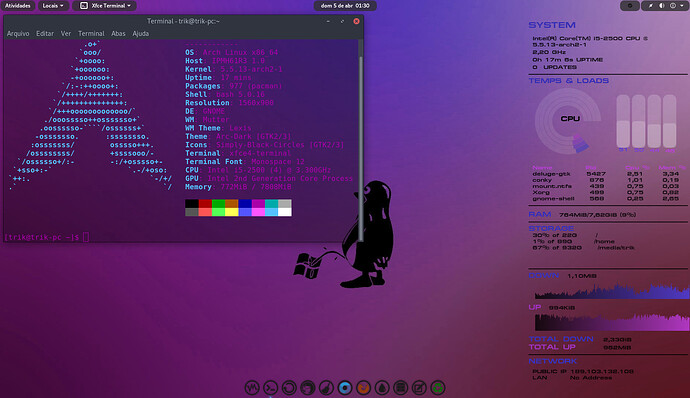The height and width of the screenshot is (398, 690).
Task: Open the Abas menu
Action: [118, 33]
